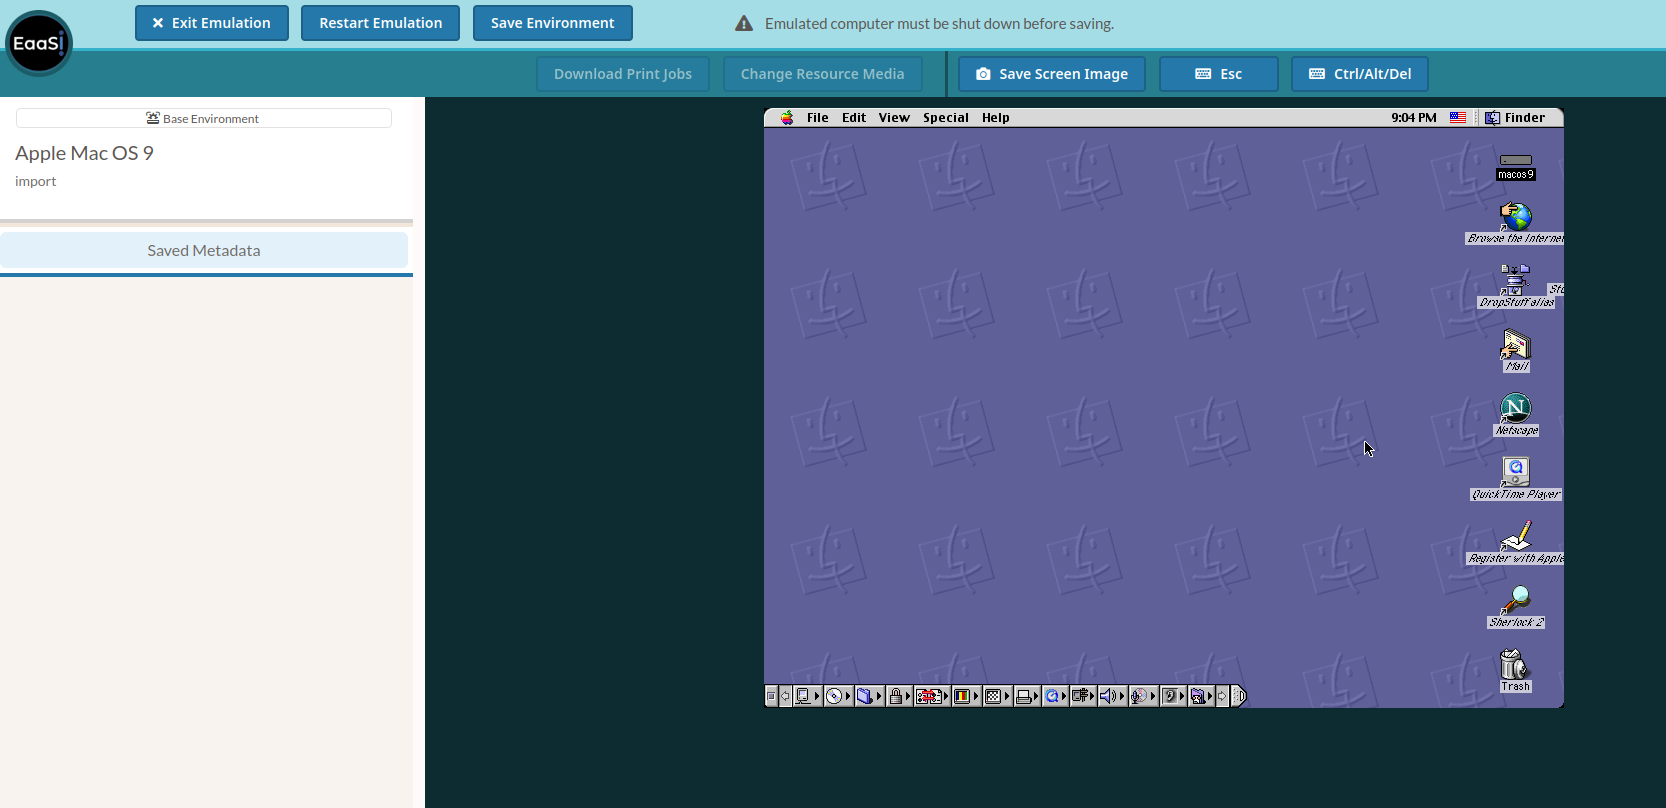Click Restart Emulation button

point(380,23)
